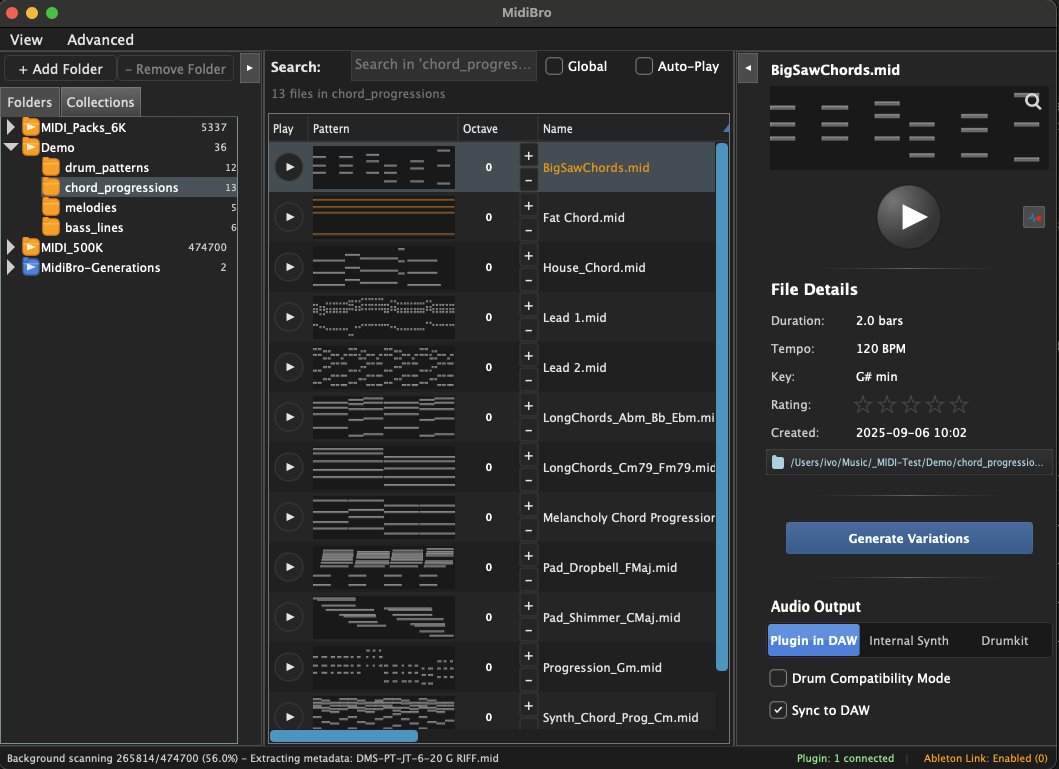Turn on the Auto-Play checkbox
The image size is (1059, 769).
pos(644,66)
